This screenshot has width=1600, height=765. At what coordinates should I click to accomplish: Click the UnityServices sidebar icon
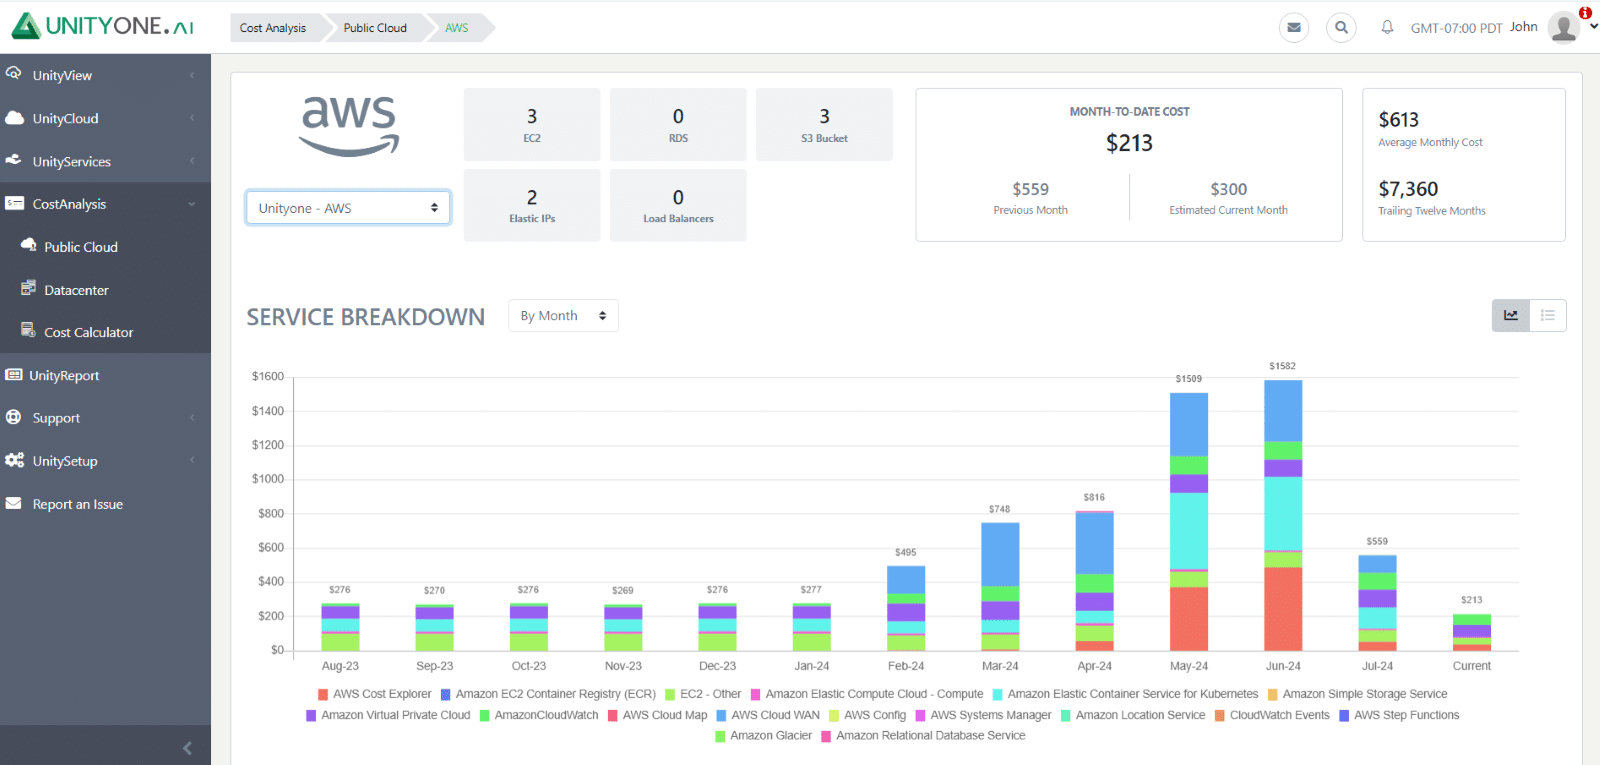(14, 160)
